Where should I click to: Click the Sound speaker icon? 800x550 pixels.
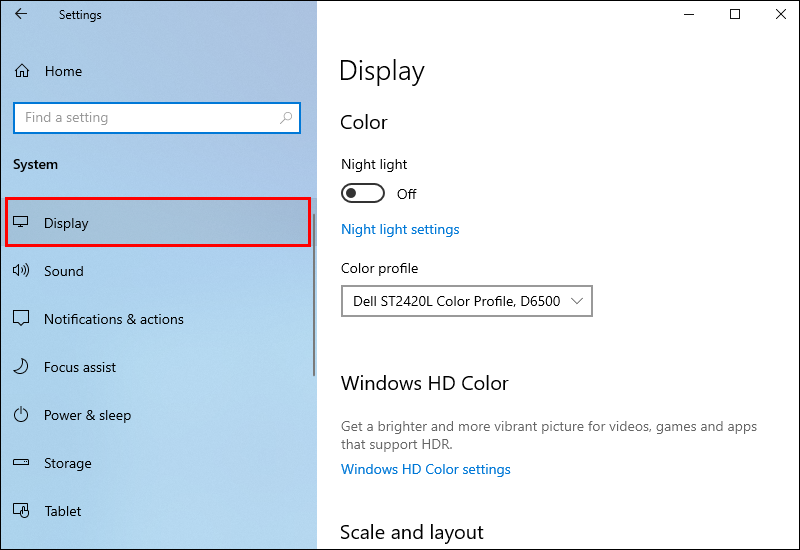21,270
